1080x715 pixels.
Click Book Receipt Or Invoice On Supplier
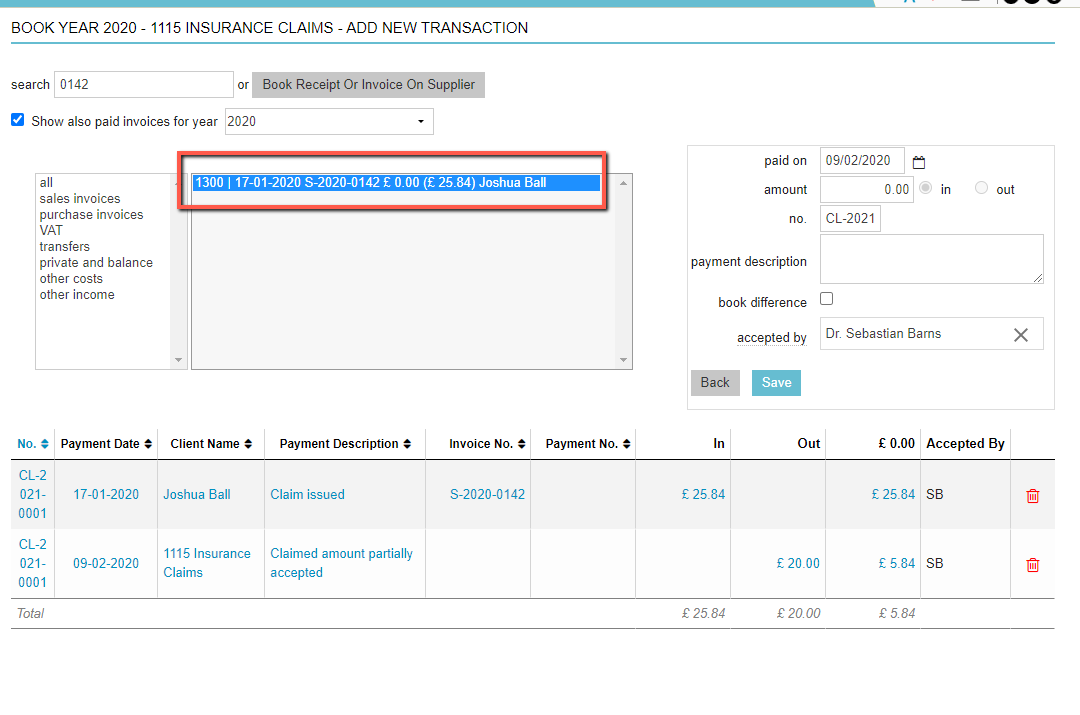[x=368, y=85]
